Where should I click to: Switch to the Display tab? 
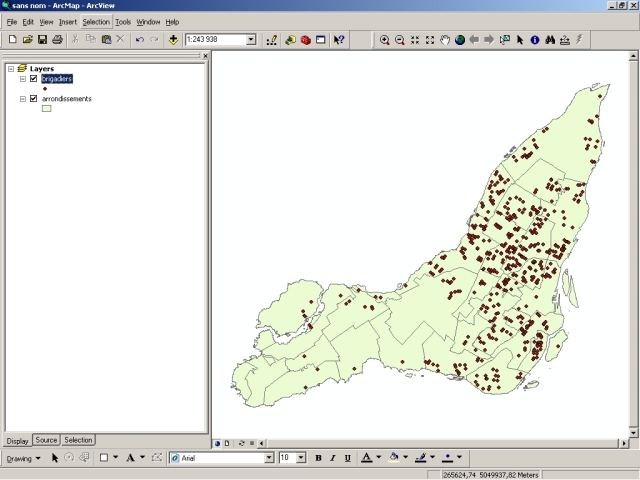click(18, 441)
